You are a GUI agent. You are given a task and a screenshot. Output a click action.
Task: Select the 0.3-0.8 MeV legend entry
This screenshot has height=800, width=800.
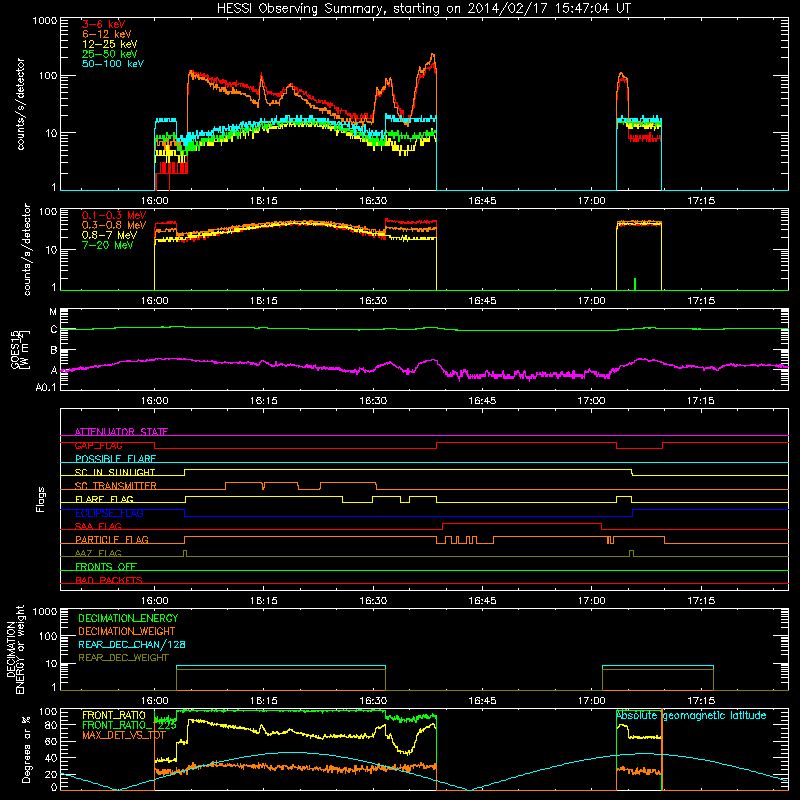pos(113,225)
